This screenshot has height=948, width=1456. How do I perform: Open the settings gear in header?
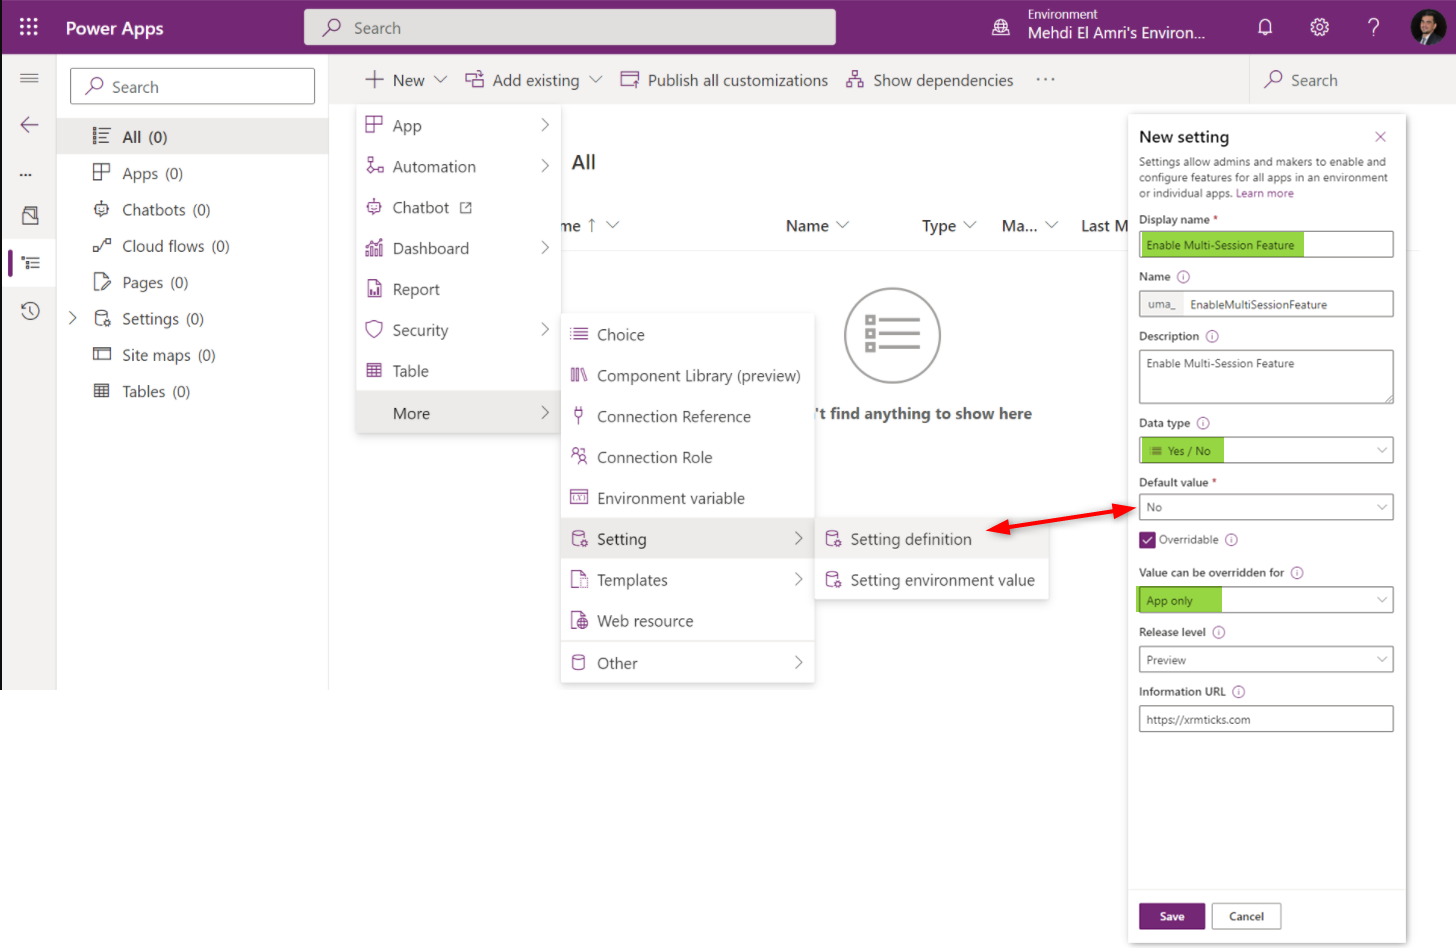[x=1319, y=27]
